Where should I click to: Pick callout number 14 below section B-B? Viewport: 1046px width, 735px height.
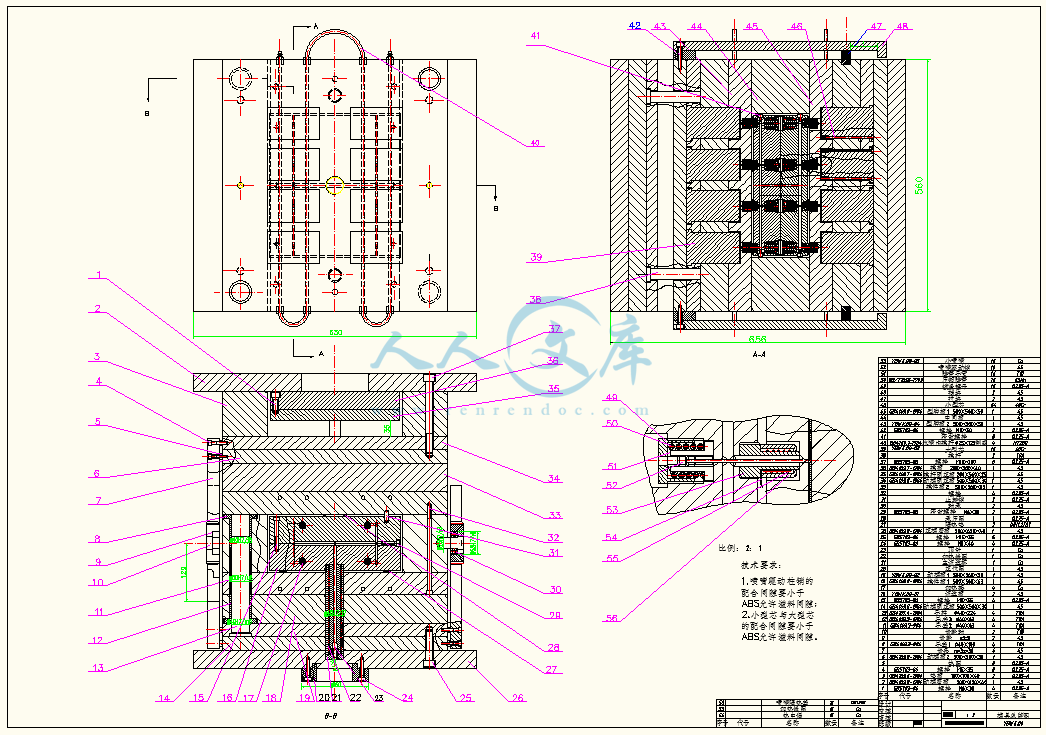(x=163, y=698)
